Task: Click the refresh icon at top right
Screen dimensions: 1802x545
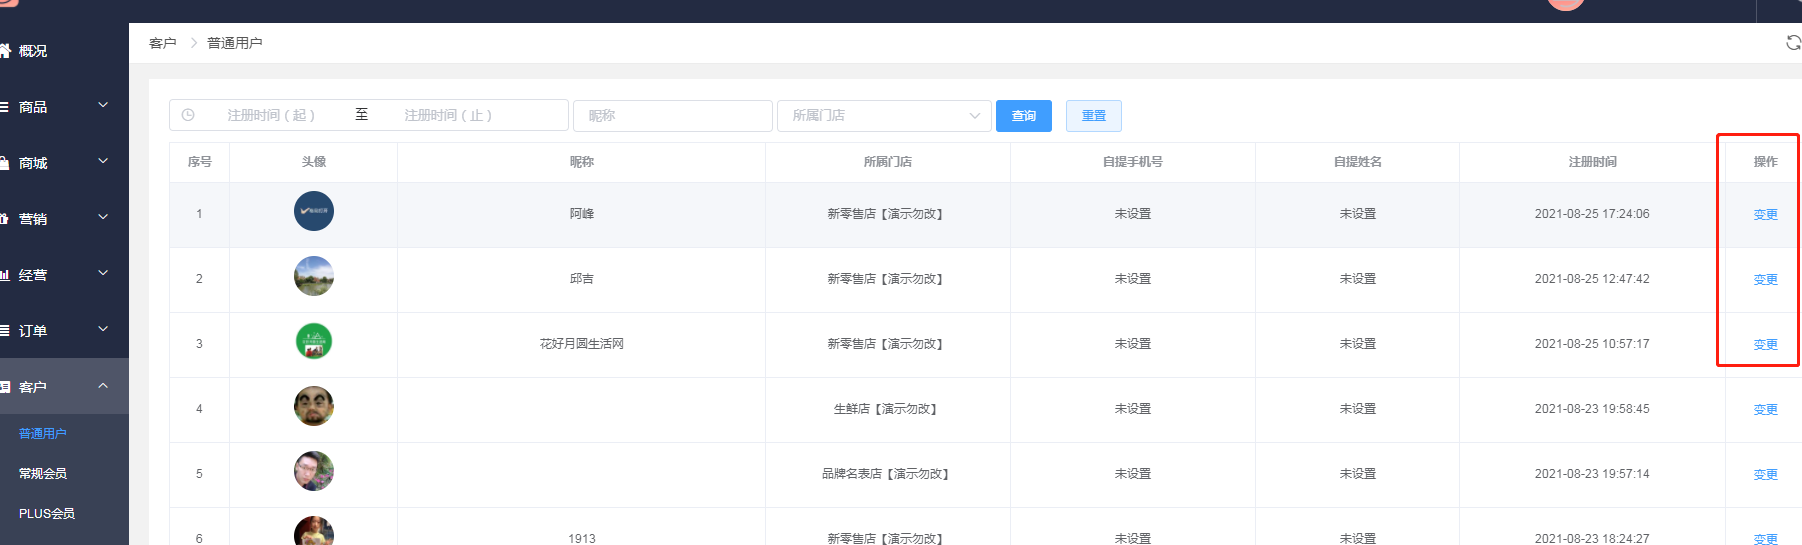Action: click(x=1793, y=42)
